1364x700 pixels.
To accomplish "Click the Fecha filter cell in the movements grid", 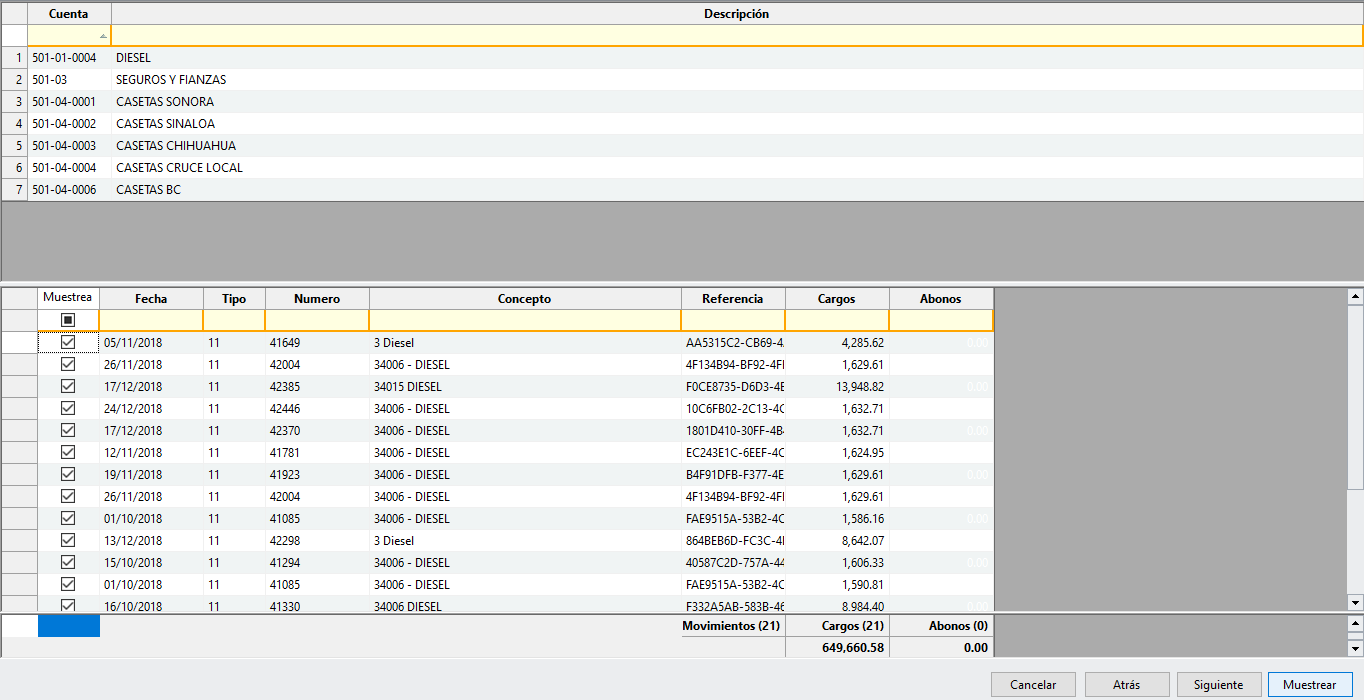I will pos(151,320).
